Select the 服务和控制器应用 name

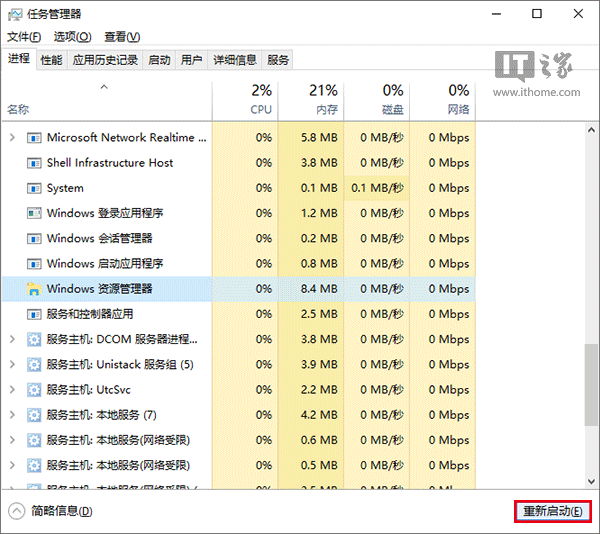tap(90, 314)
